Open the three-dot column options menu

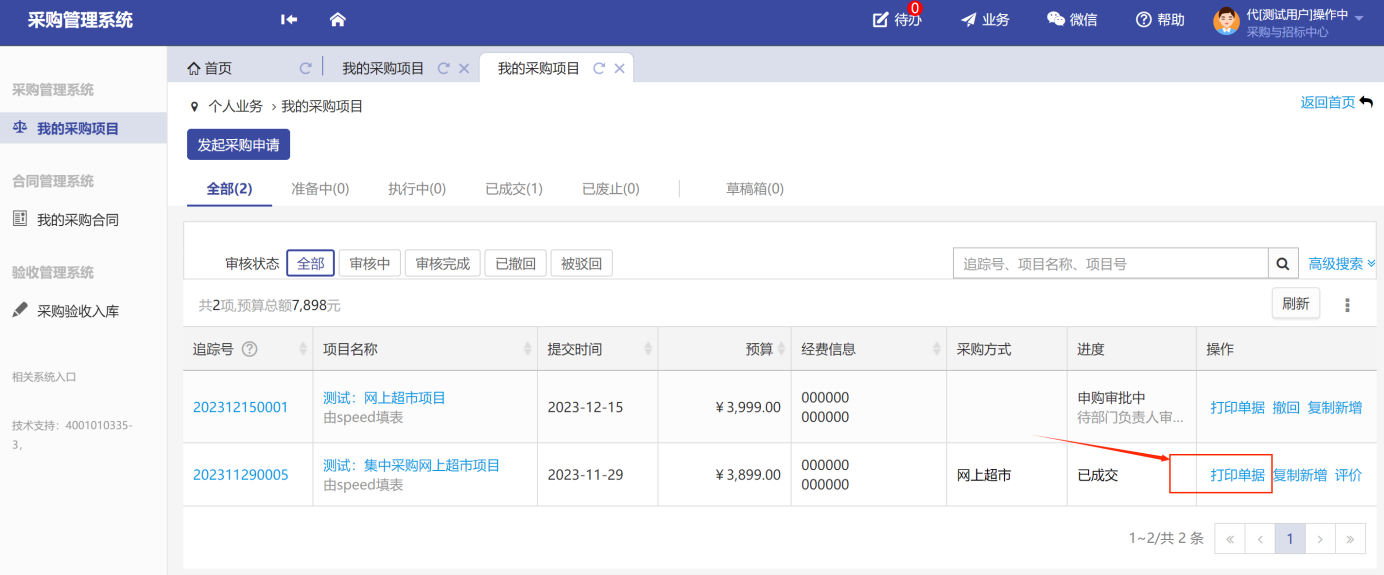pyautogui.click(x=1347, y=305)
